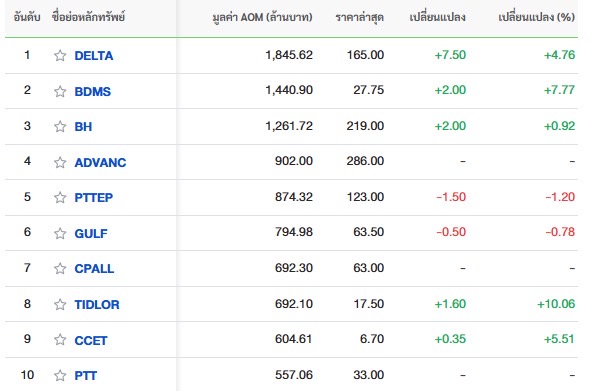This screenshot has height=391, width=598.
Task: Click the ชื่อย่อหลักทรัพย์ column header
Action: [x=88, y=17]
